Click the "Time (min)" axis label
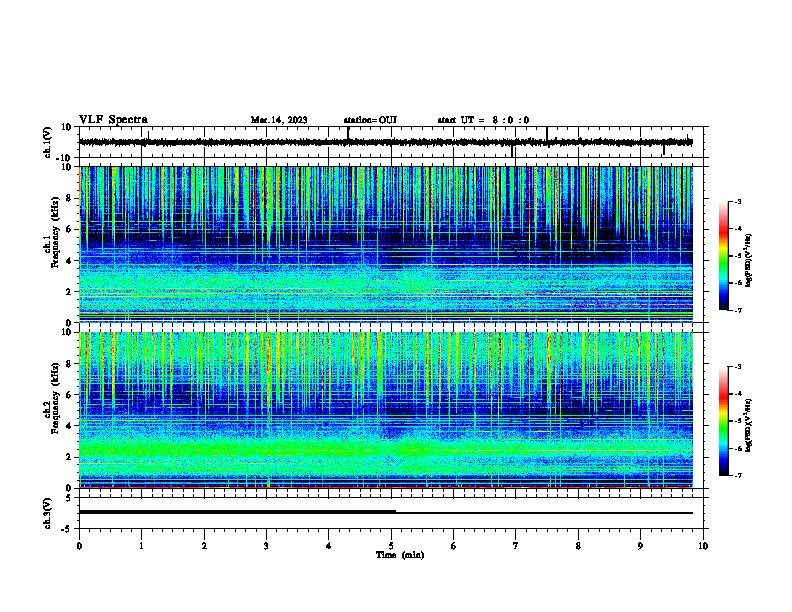The image size is (792, 612). click(x=400, y=555)
